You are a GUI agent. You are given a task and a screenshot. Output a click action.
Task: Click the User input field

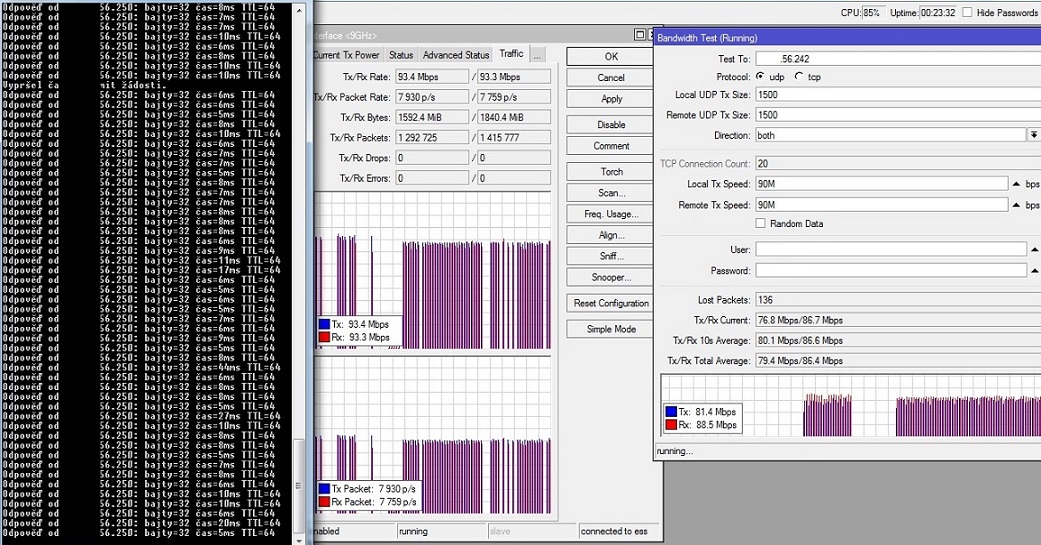891,250
